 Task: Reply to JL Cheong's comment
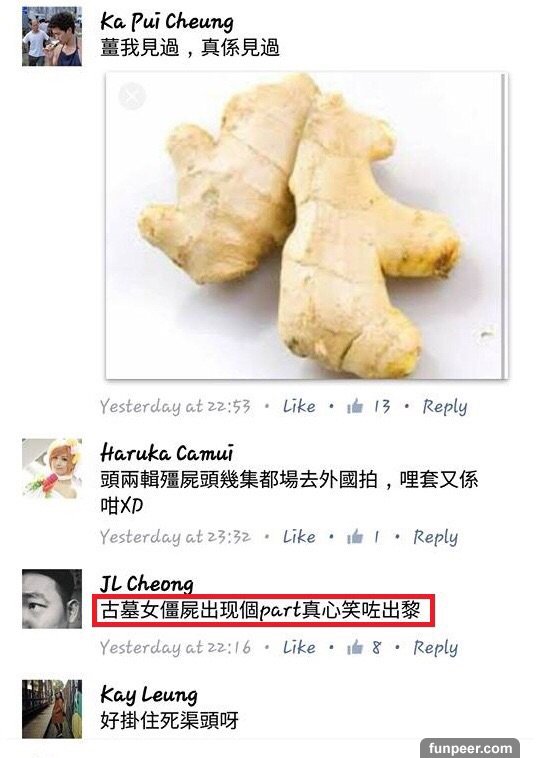435,647
